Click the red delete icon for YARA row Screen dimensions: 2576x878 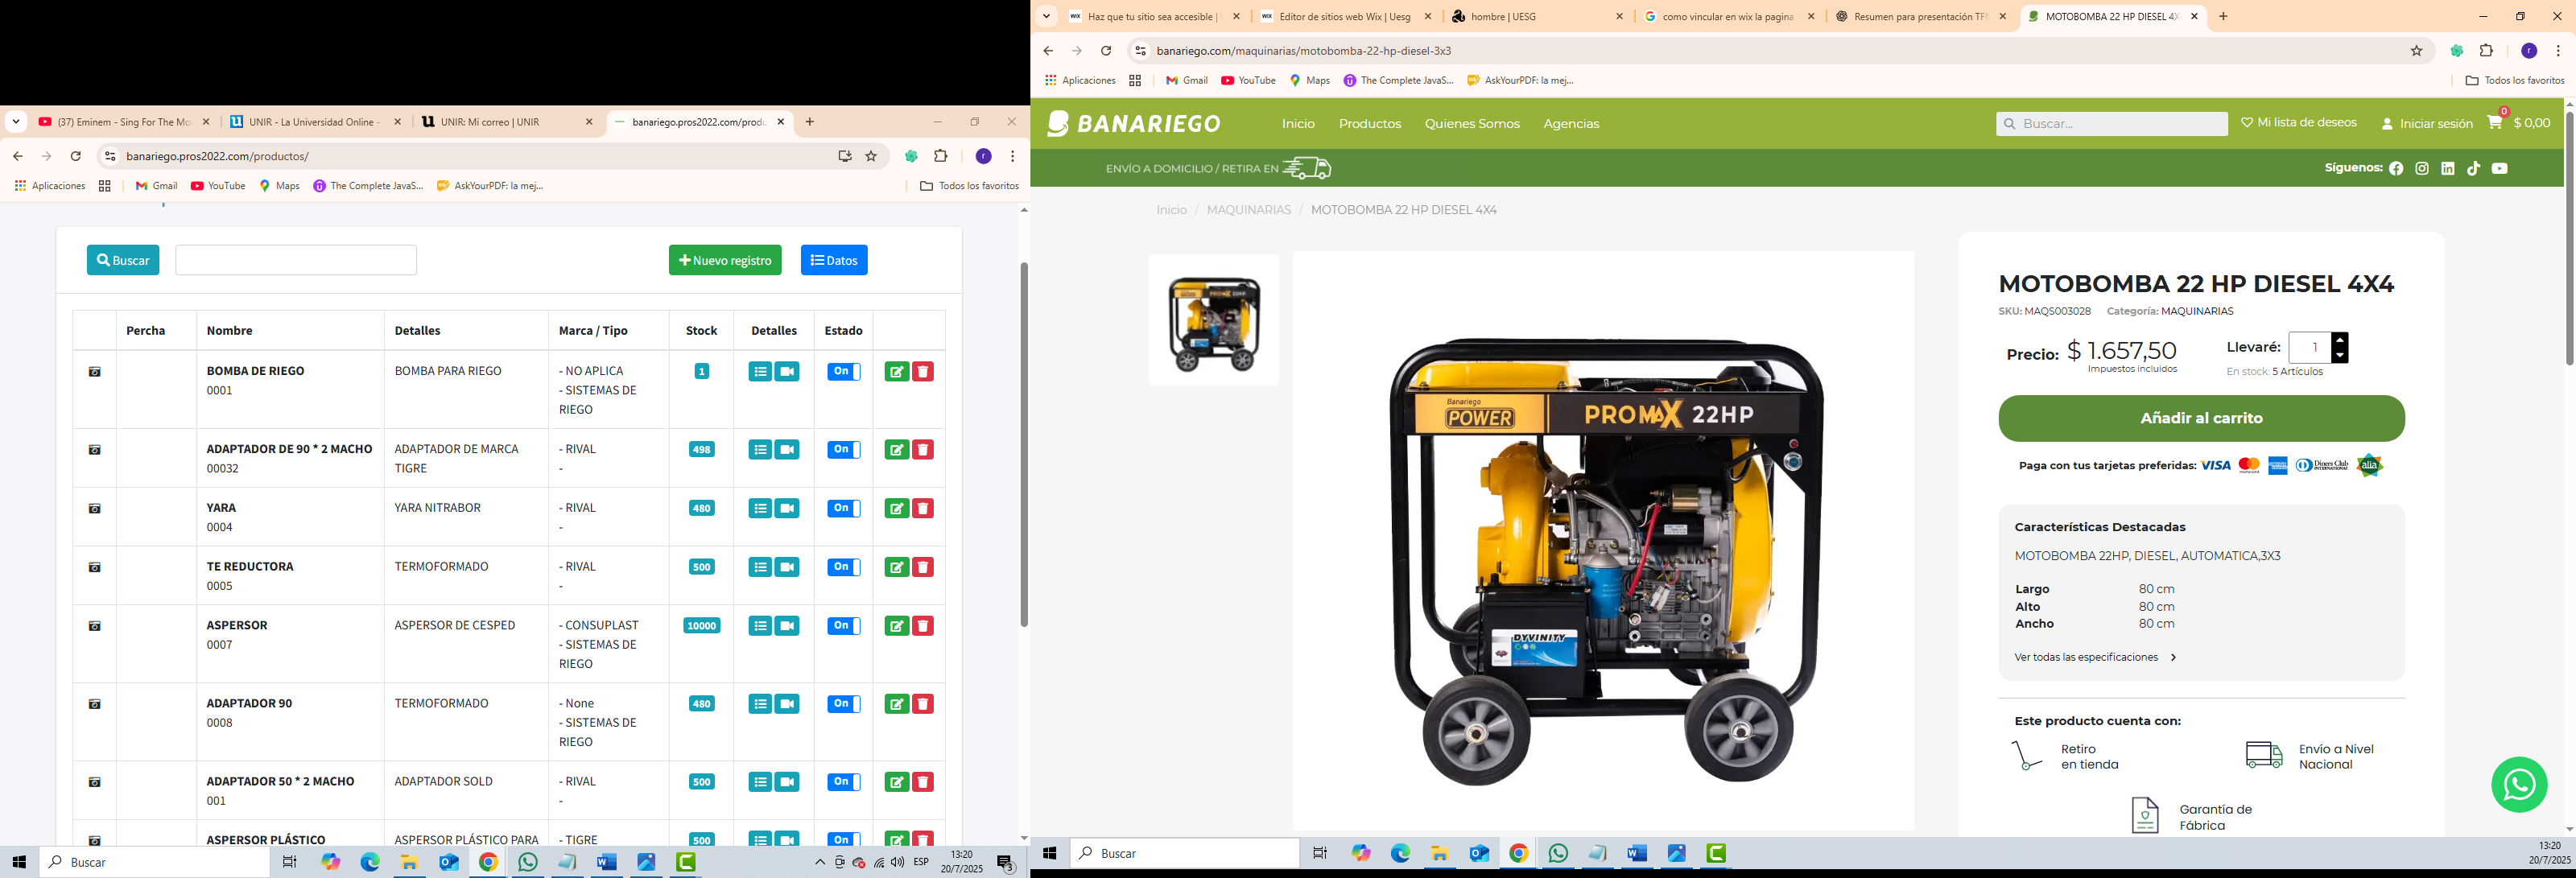923,509
